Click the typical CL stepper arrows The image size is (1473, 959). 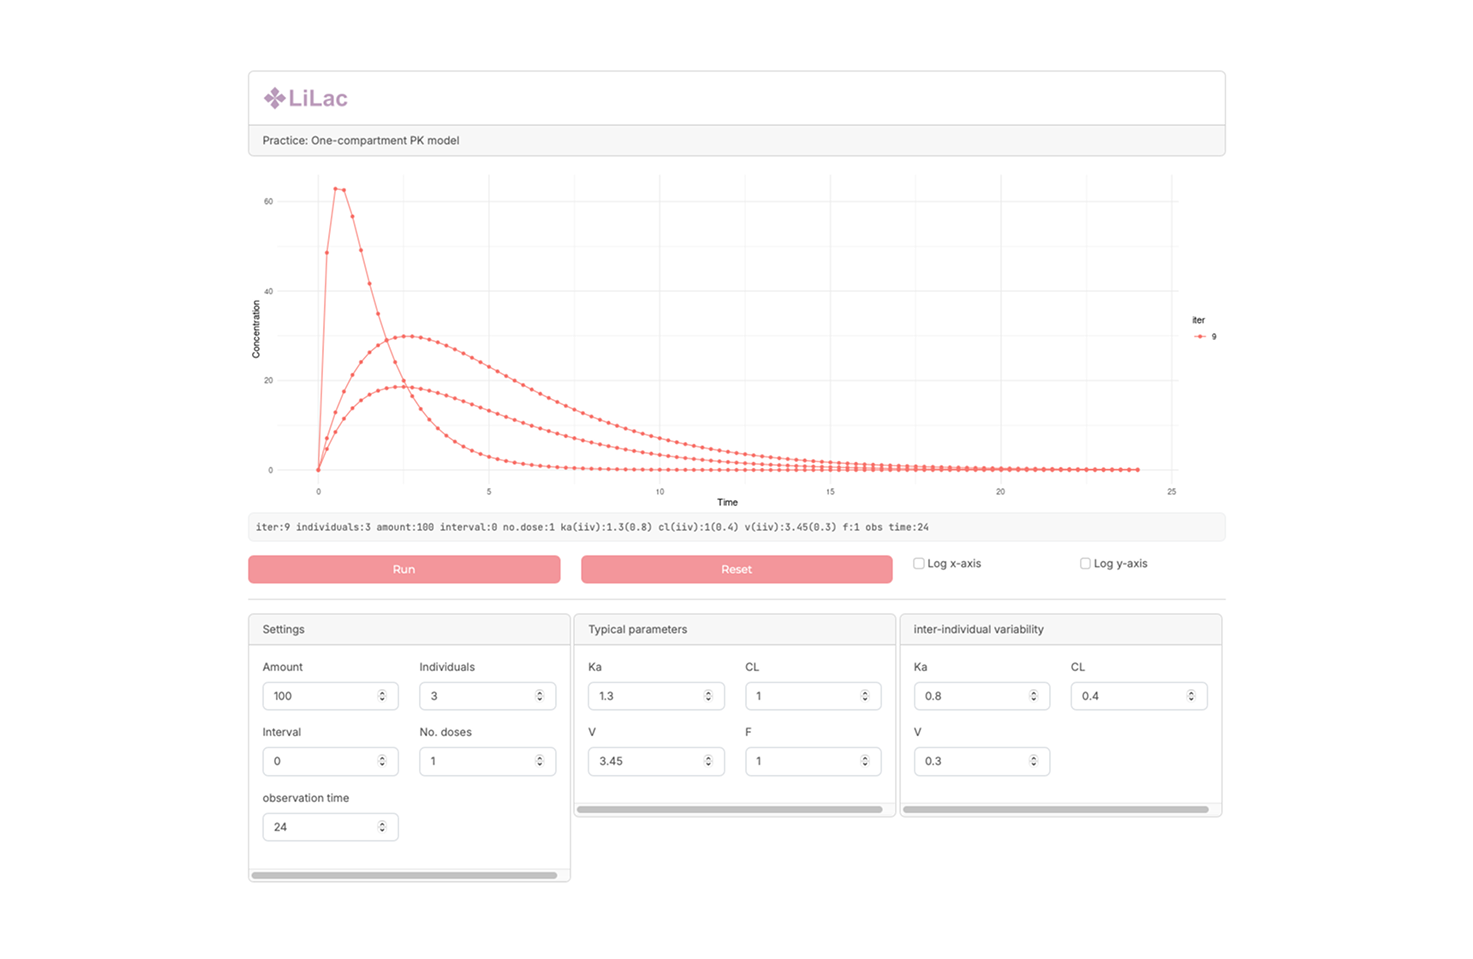pos(865,696)
